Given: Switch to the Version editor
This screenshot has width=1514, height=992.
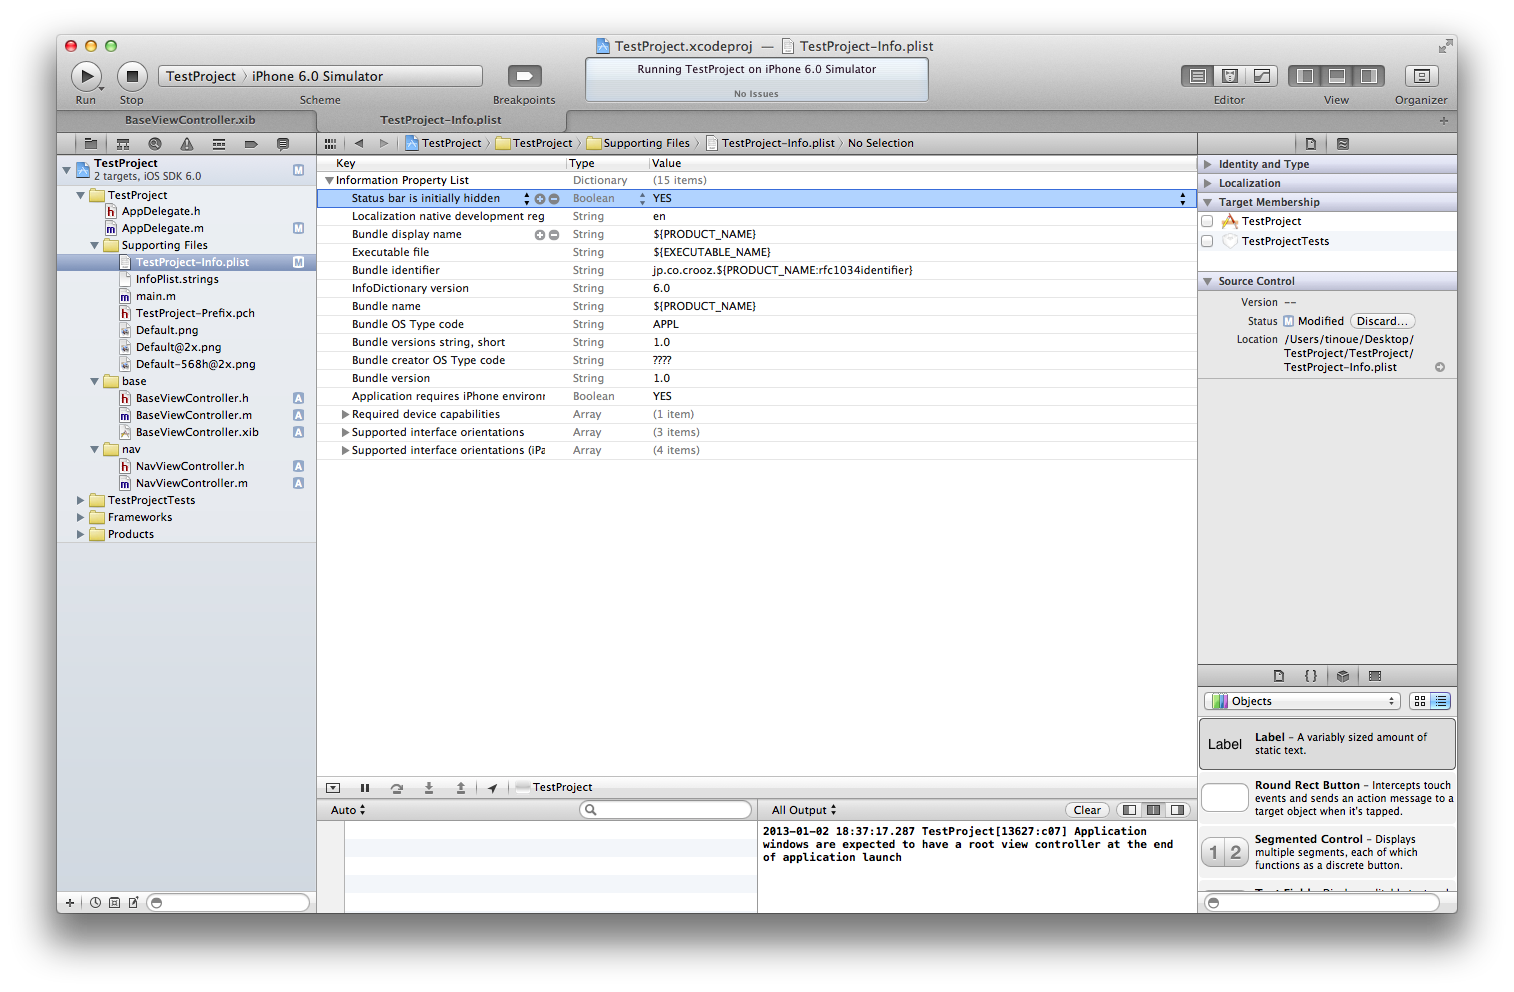Looking at the screenshot, I should pyautogui.click(x=1262, y=76).
